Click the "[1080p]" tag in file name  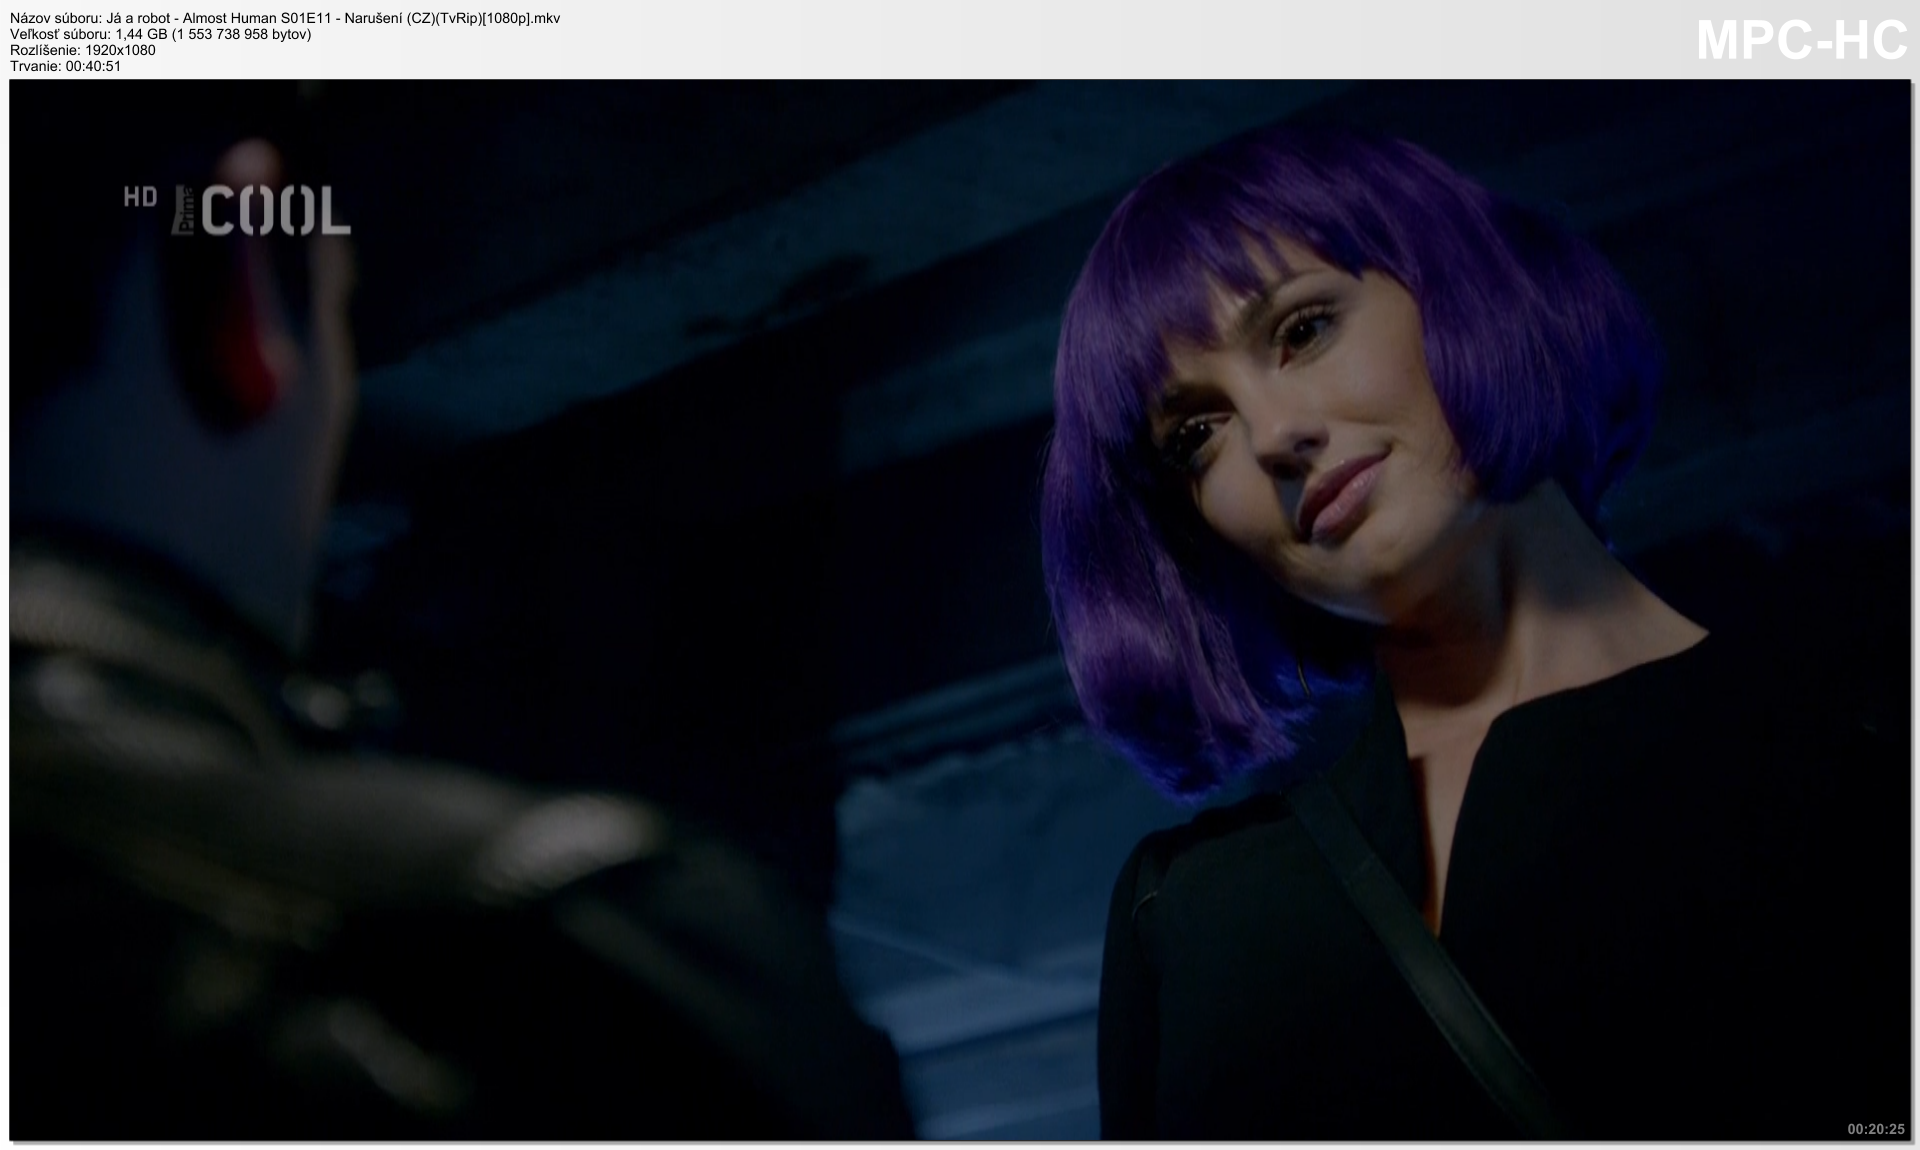coord(505,18)
